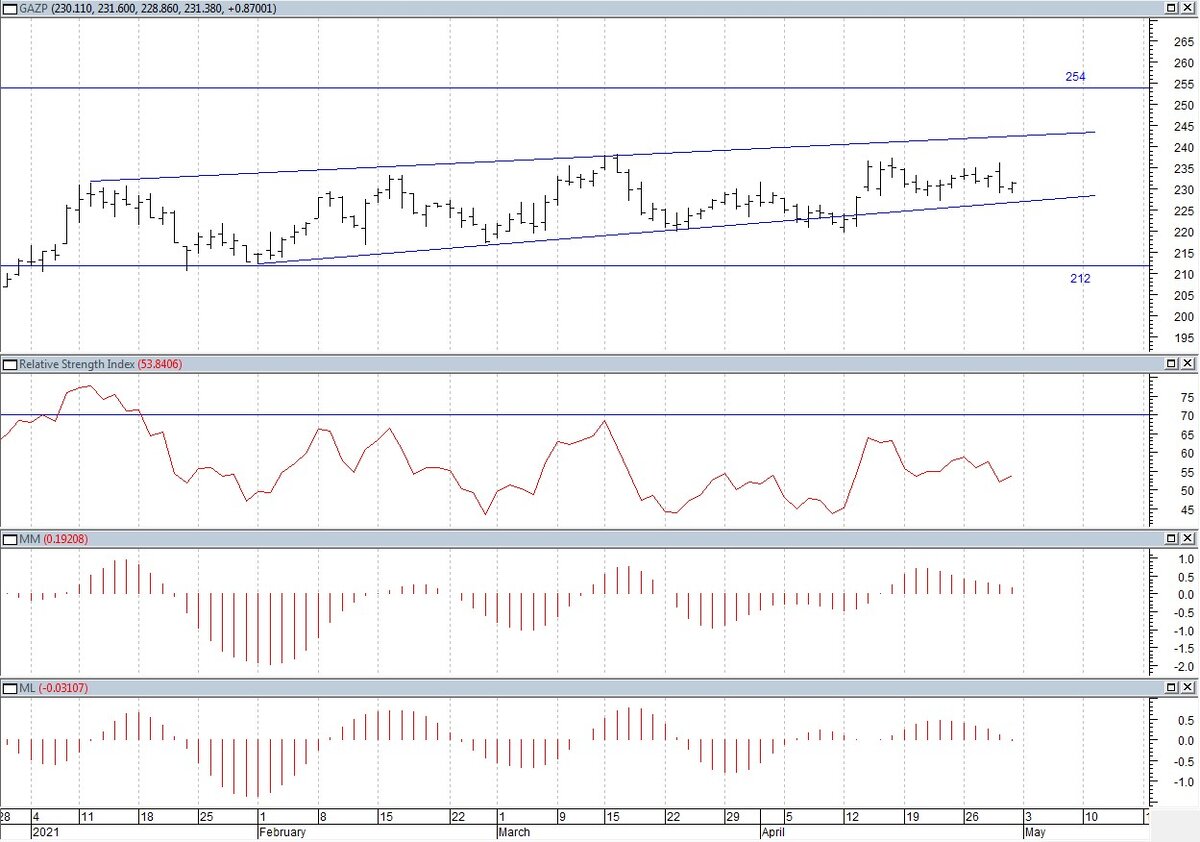Open the MM pane menu icon
The image size is (1200, 842).
(10, 539)
